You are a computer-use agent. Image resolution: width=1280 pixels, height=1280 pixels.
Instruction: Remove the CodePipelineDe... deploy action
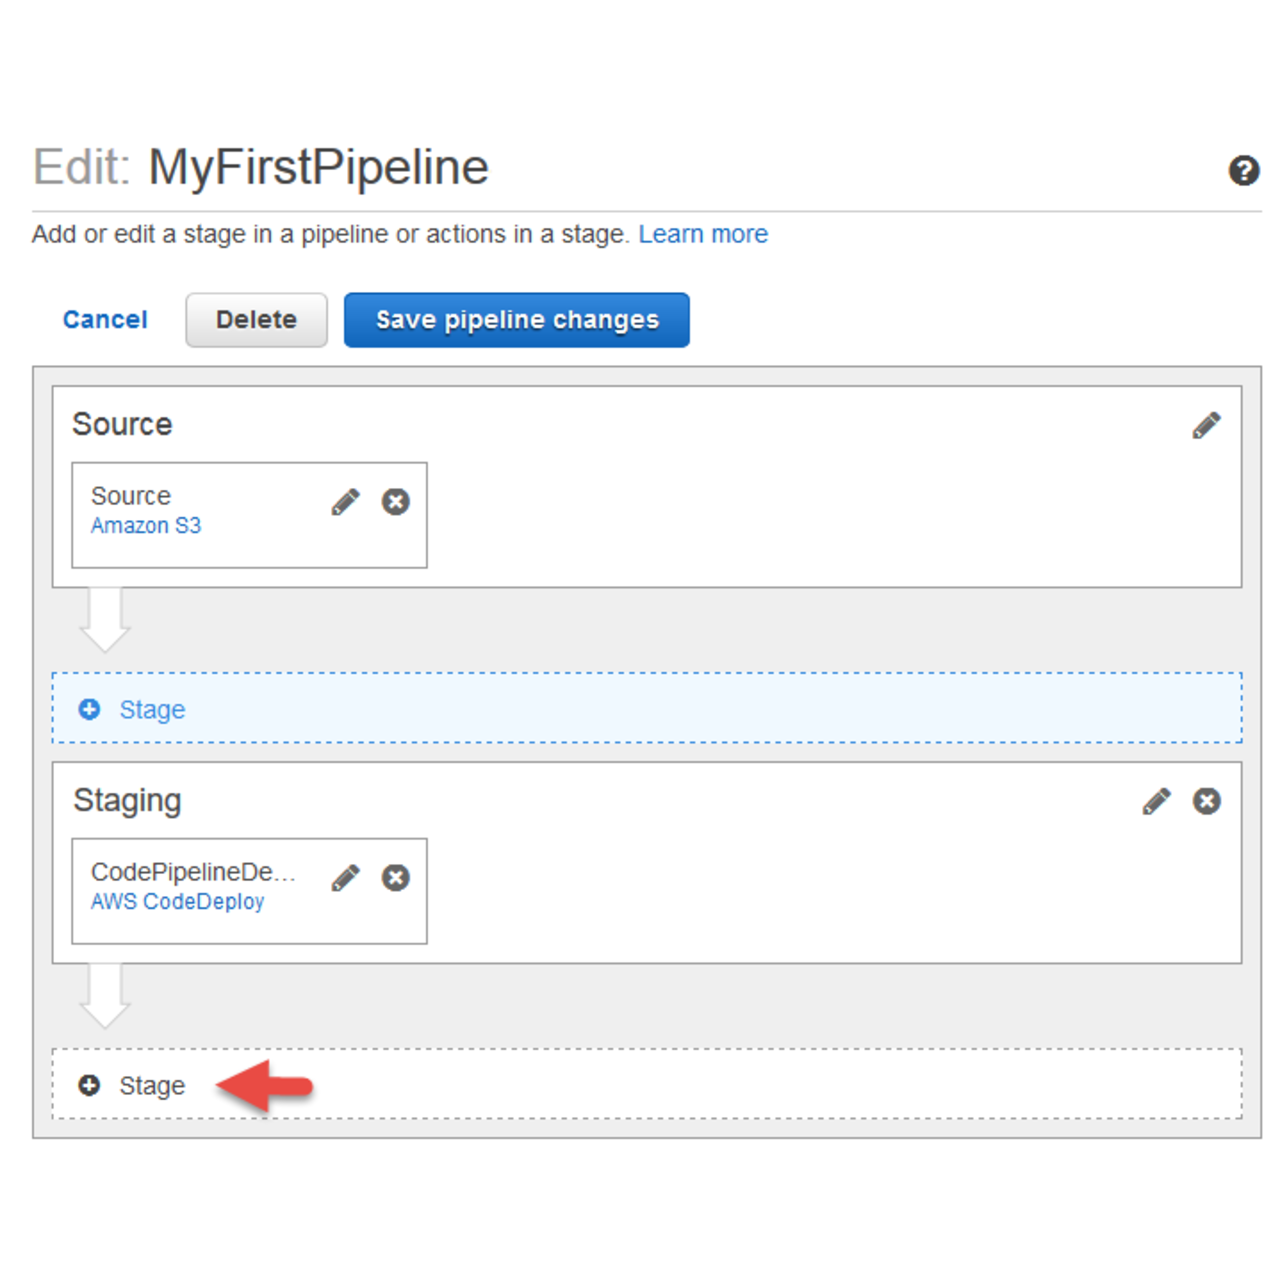[396, 878]
